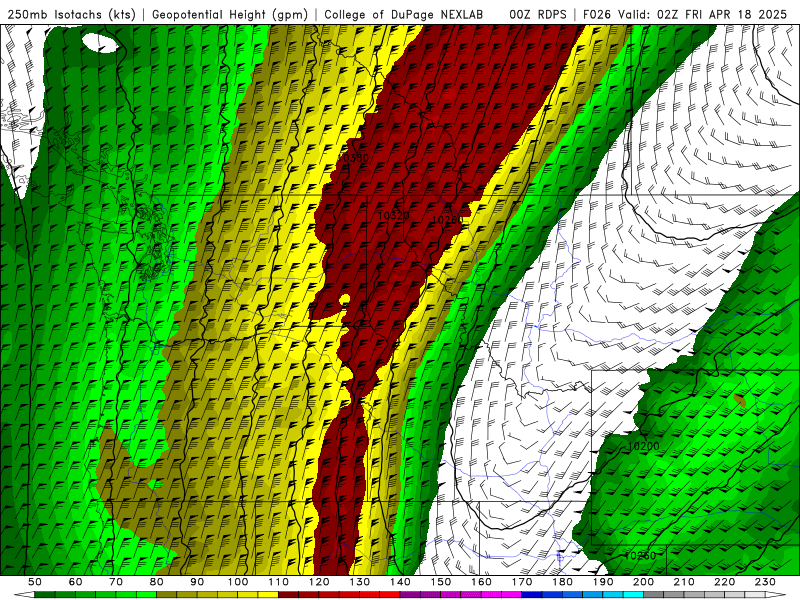This screenshot has width=800, height=600.
Task: Click the 170 value on the color scale
Action: (522, 582)
